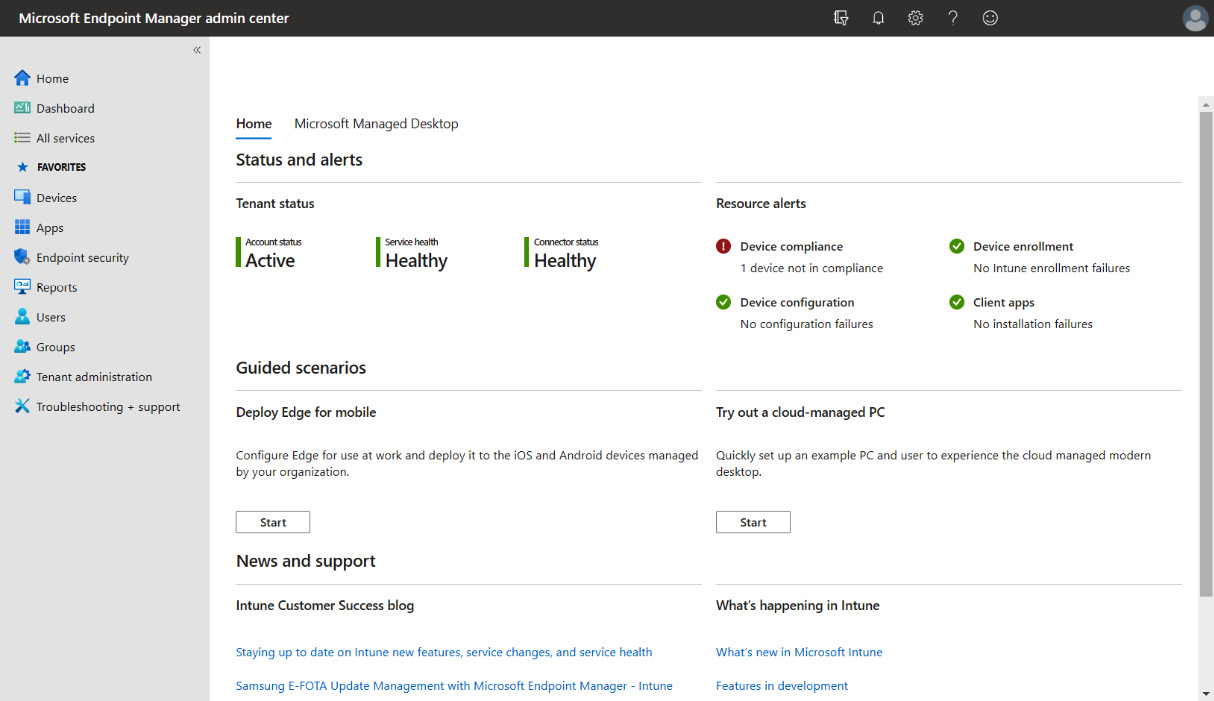Click the Account status Active value
Screen dimensions: 1214x701
point(270,261)
